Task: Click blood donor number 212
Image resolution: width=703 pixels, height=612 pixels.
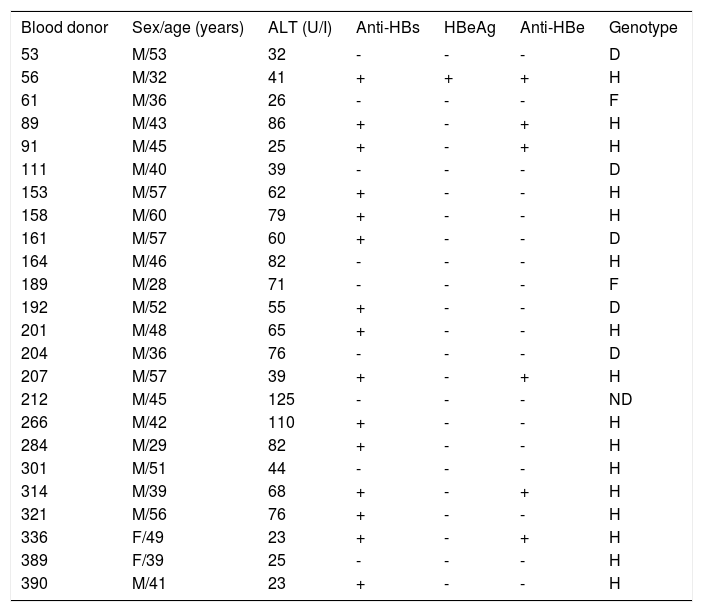Action: click(34, 400)
